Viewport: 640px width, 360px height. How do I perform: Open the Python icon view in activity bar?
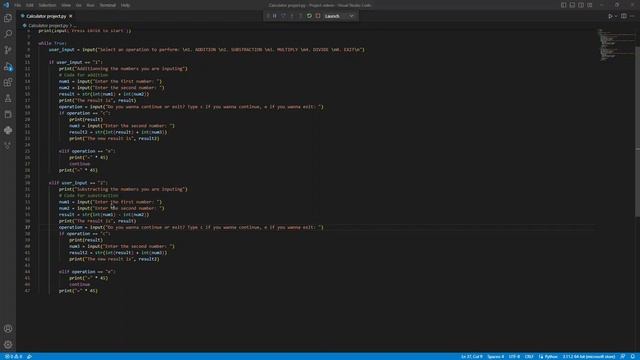click(8, 130)
